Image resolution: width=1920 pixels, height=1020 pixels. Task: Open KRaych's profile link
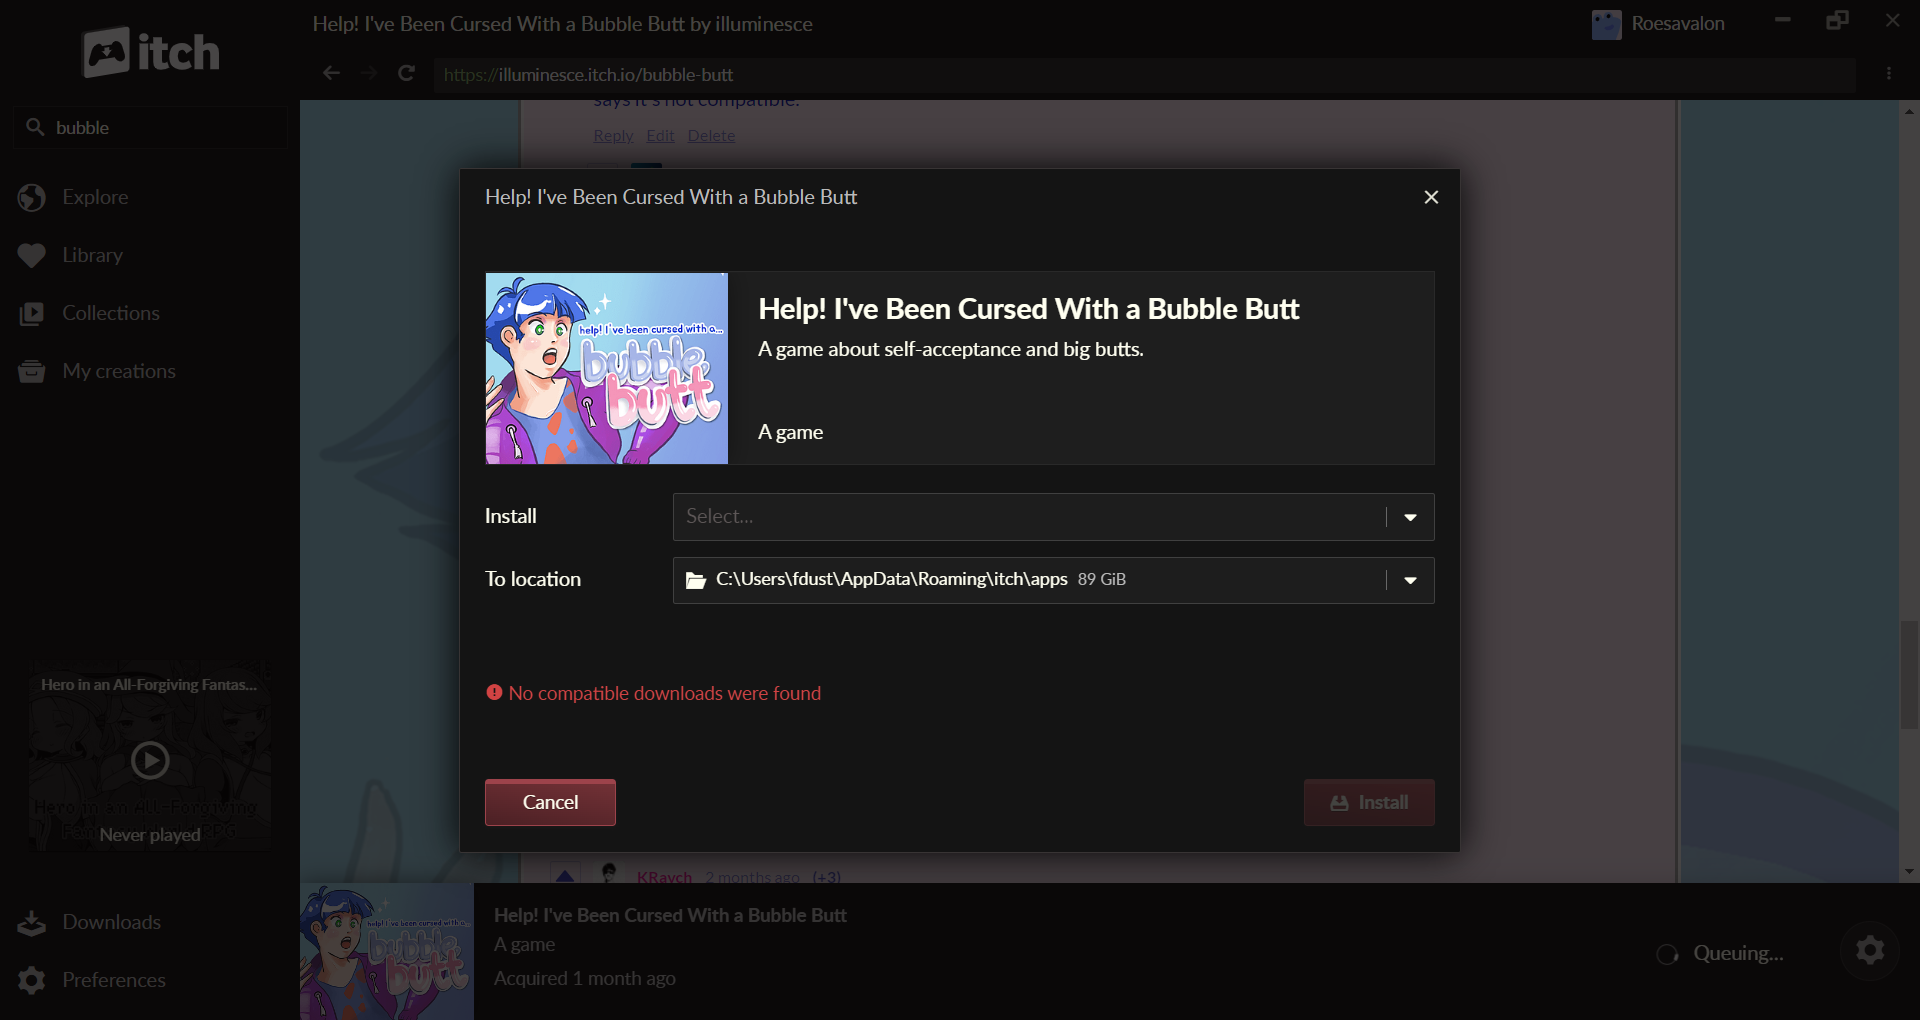(x=664, y=876)
